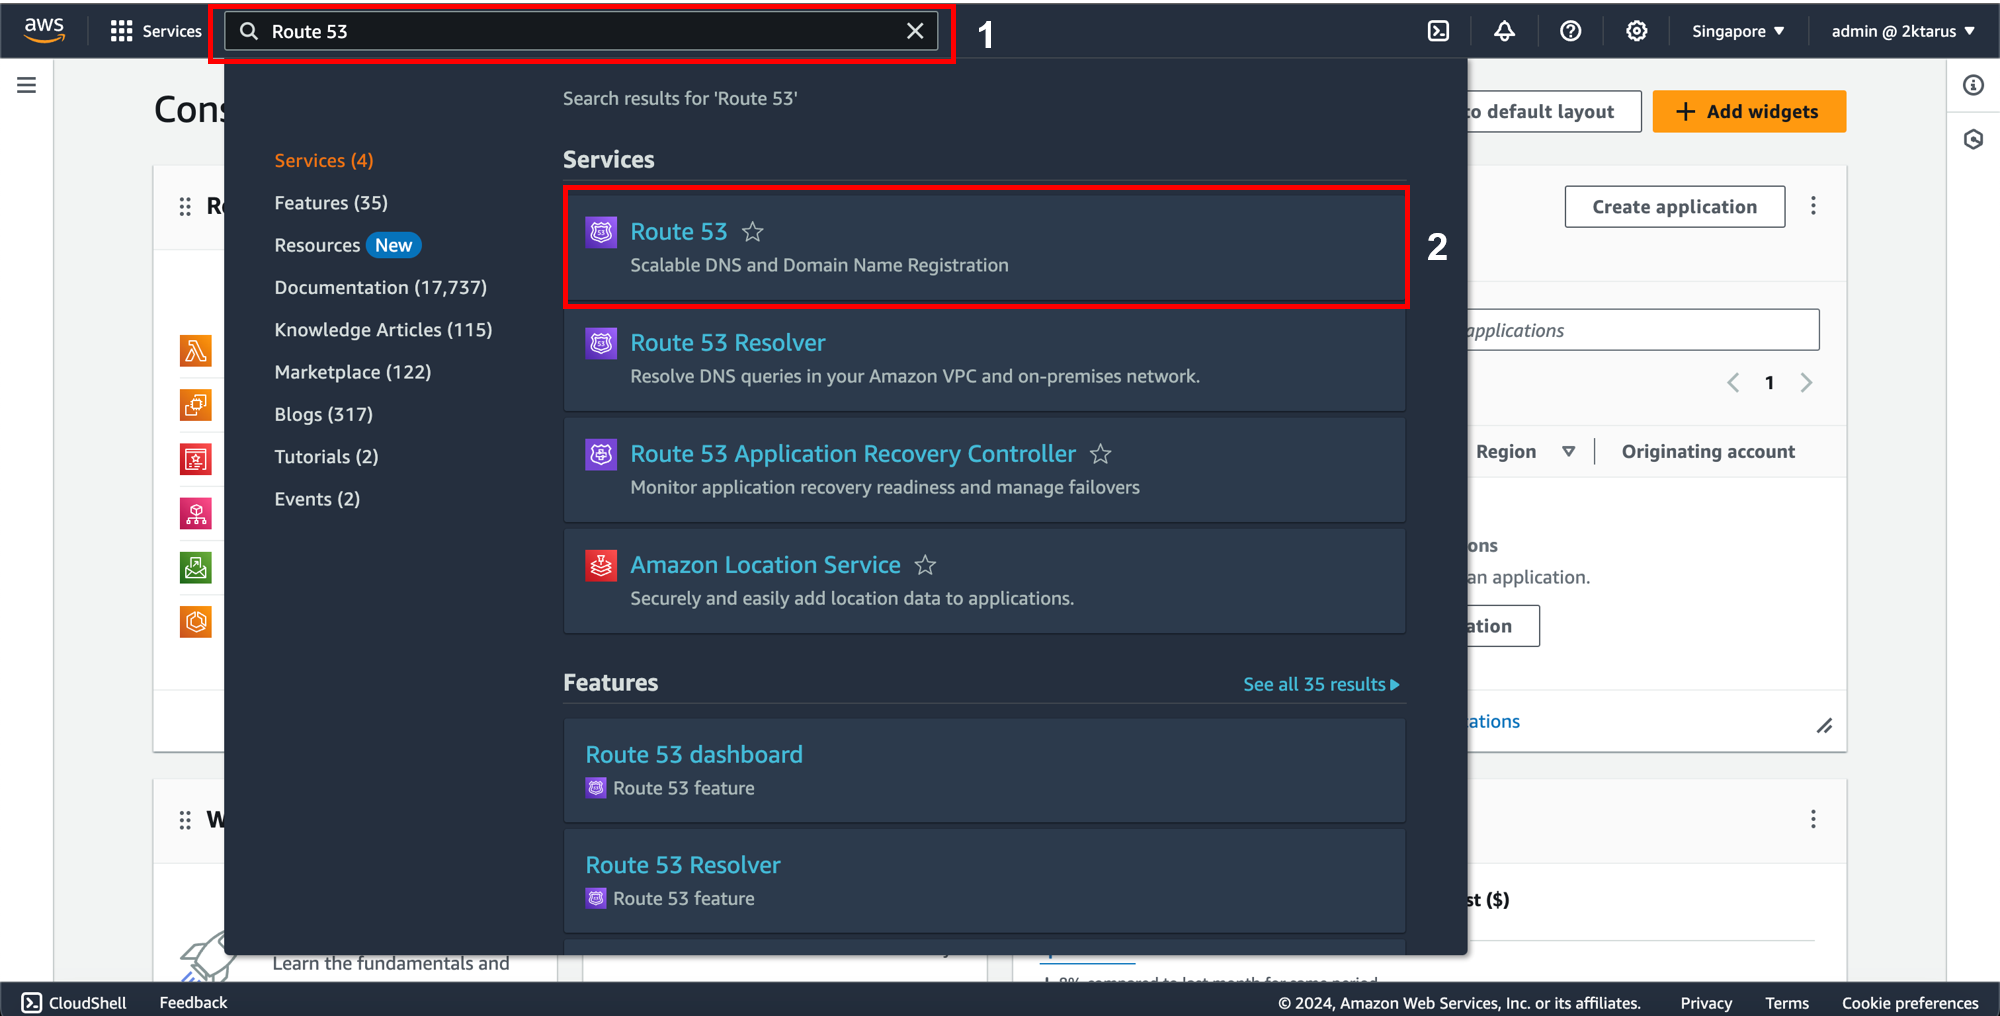Open Terms link in footer

click(1787, 1003)
